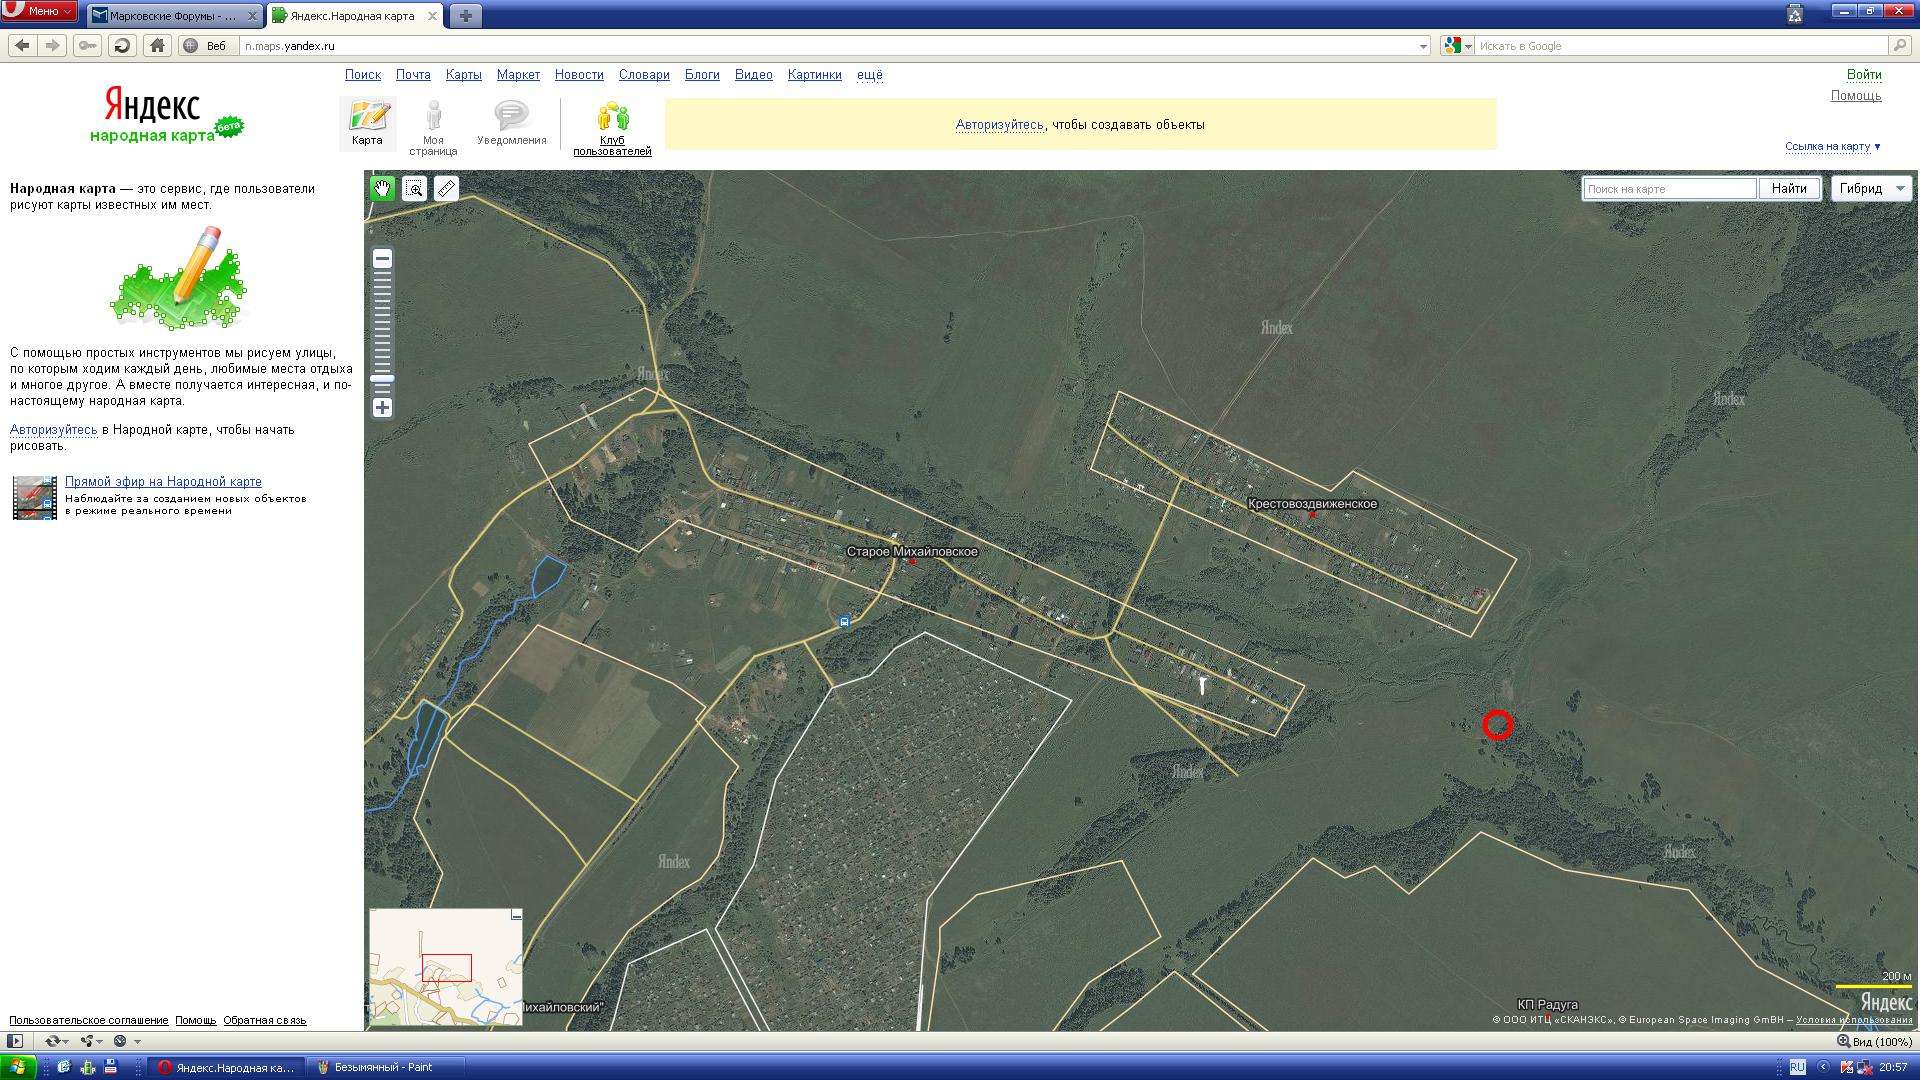
Task: Click Обратная связь footer link
Action: 265,1021
